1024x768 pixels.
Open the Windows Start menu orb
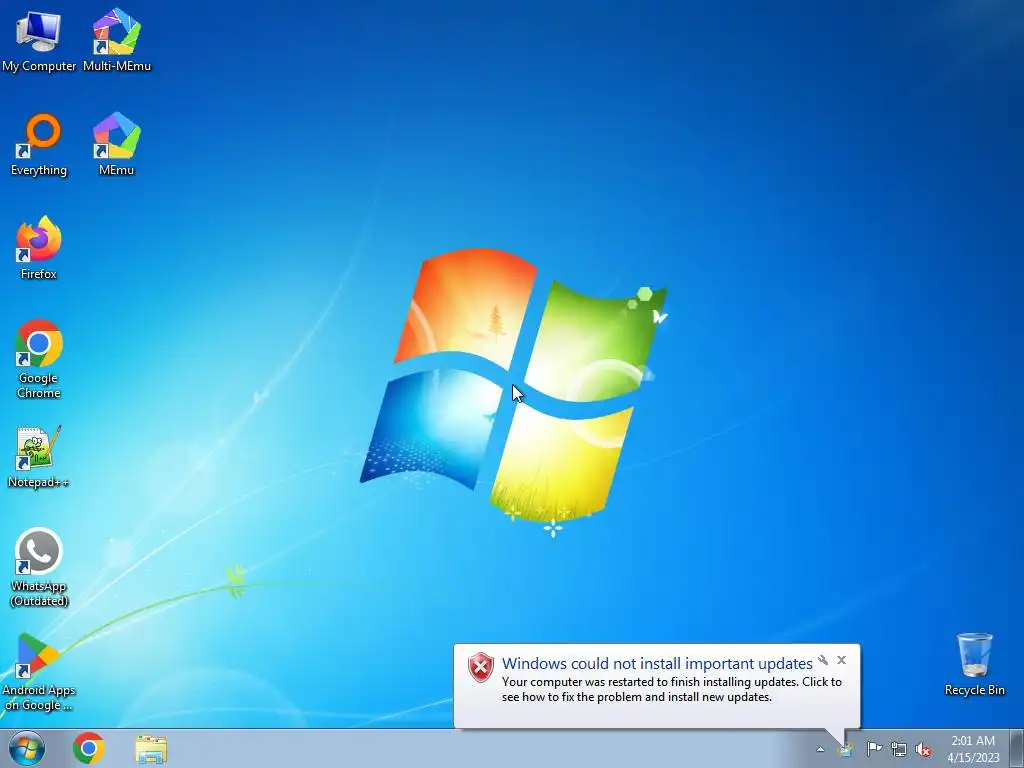(x=27, y=748)
